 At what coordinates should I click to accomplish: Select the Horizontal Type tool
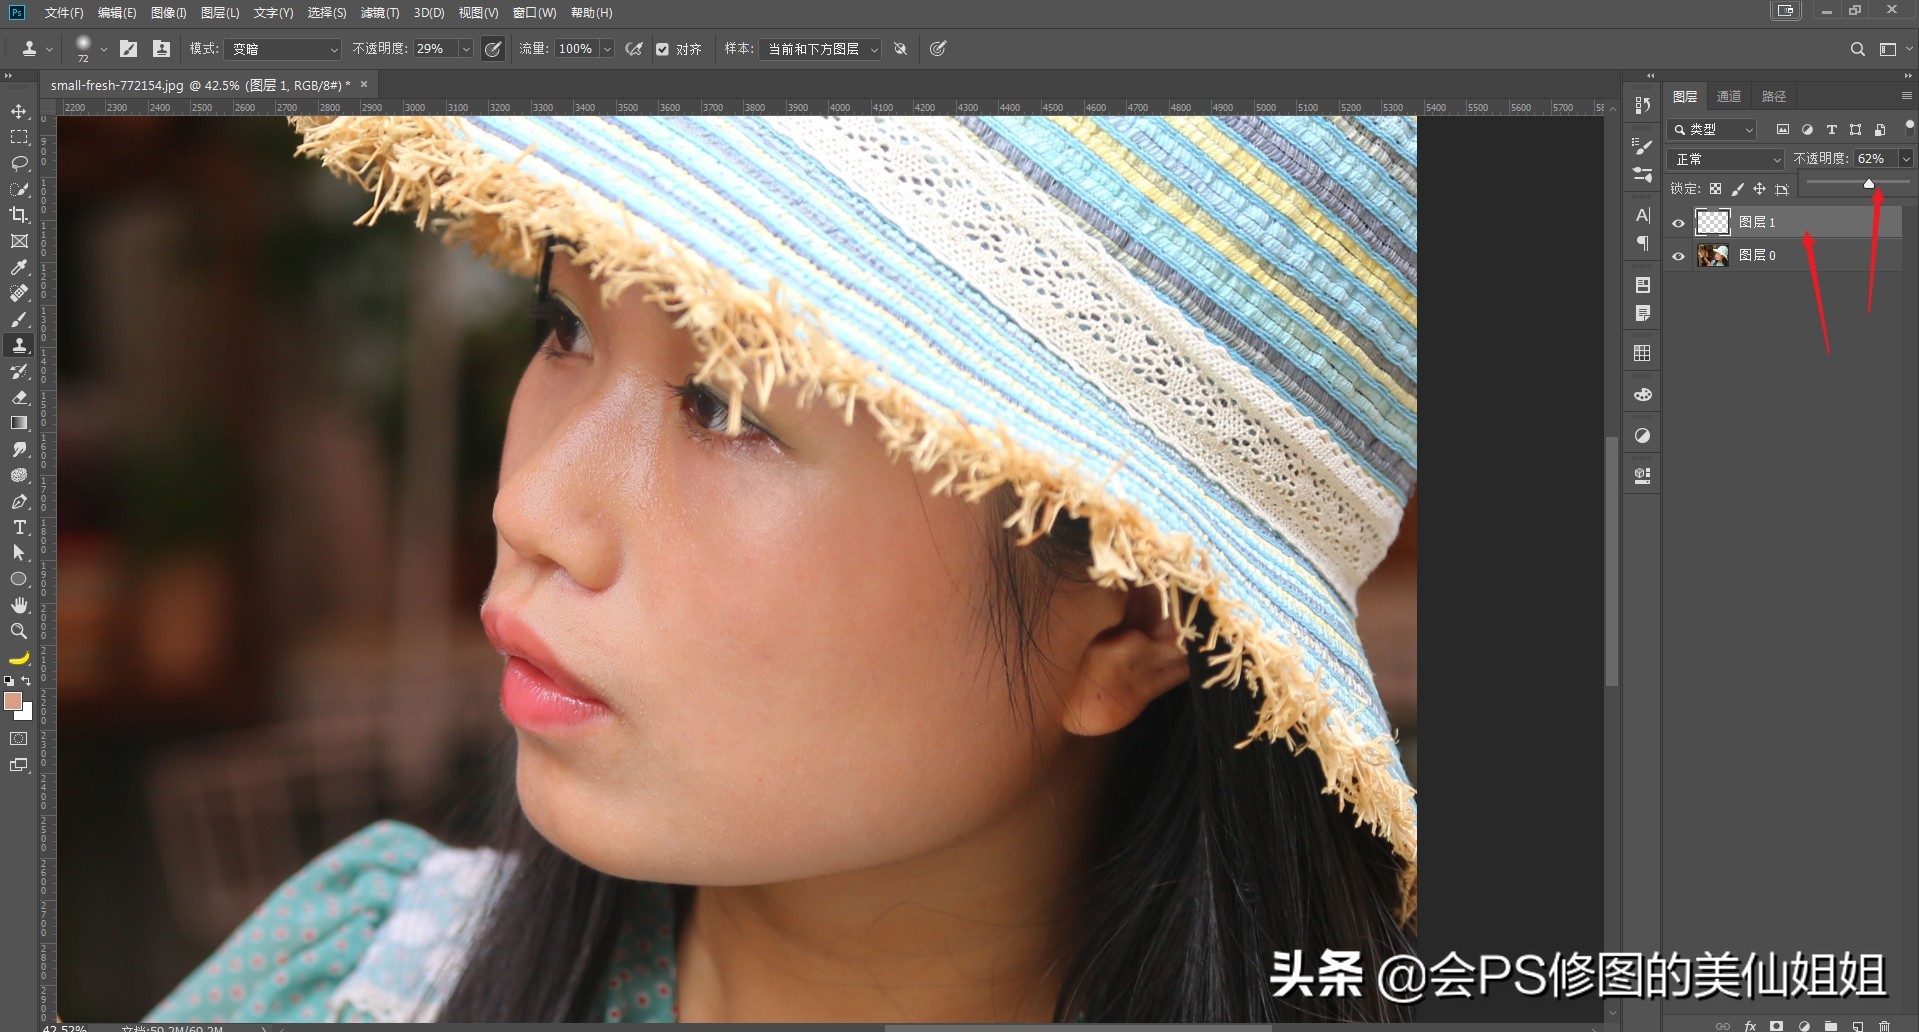(x=18, y=527)
